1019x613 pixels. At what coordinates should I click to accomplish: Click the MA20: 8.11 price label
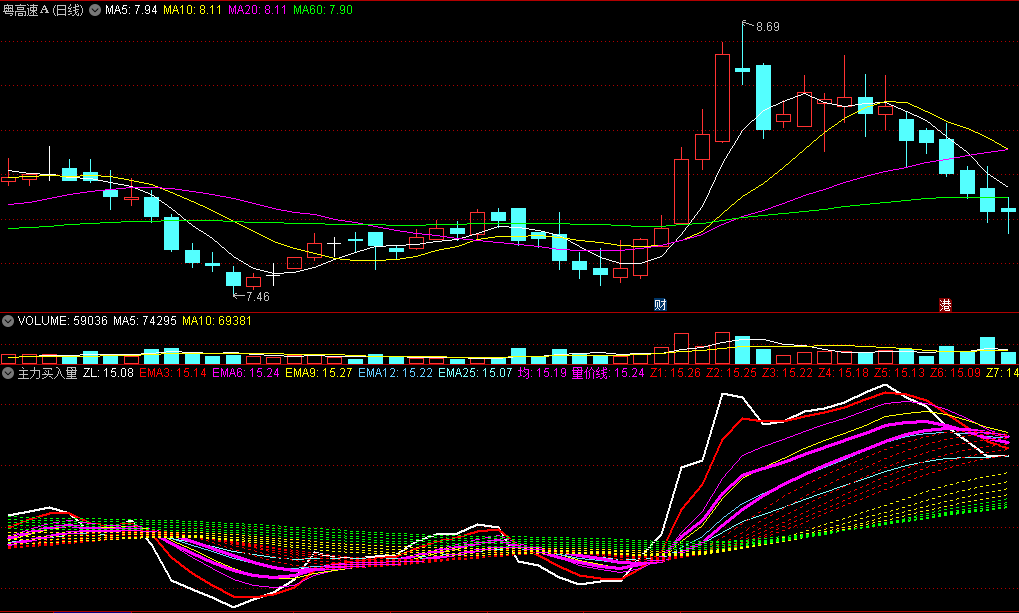(x=257, y=10)
